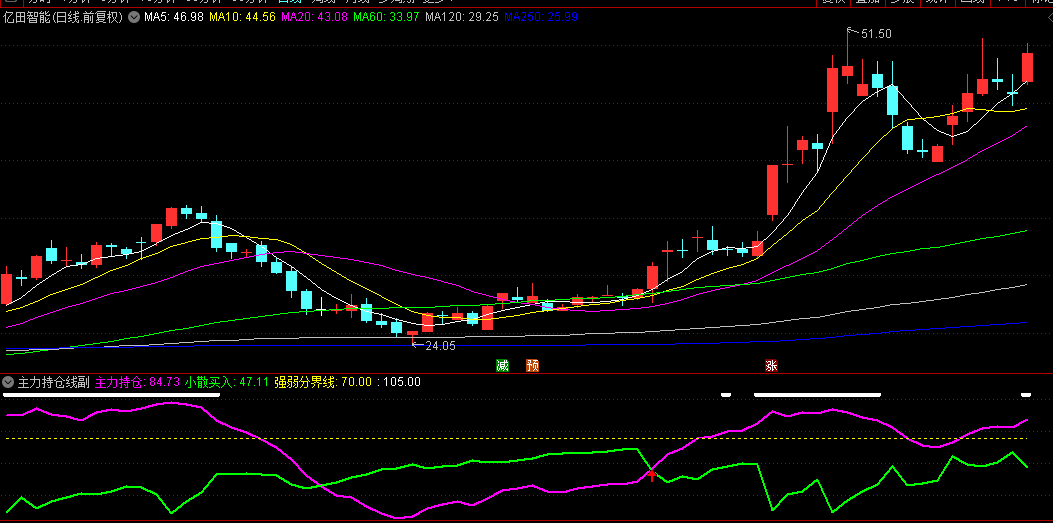The width and height of the screenshot is (1053, 523).
Task: Click the MA5: 46.98 label
Action: click(173, 17)
